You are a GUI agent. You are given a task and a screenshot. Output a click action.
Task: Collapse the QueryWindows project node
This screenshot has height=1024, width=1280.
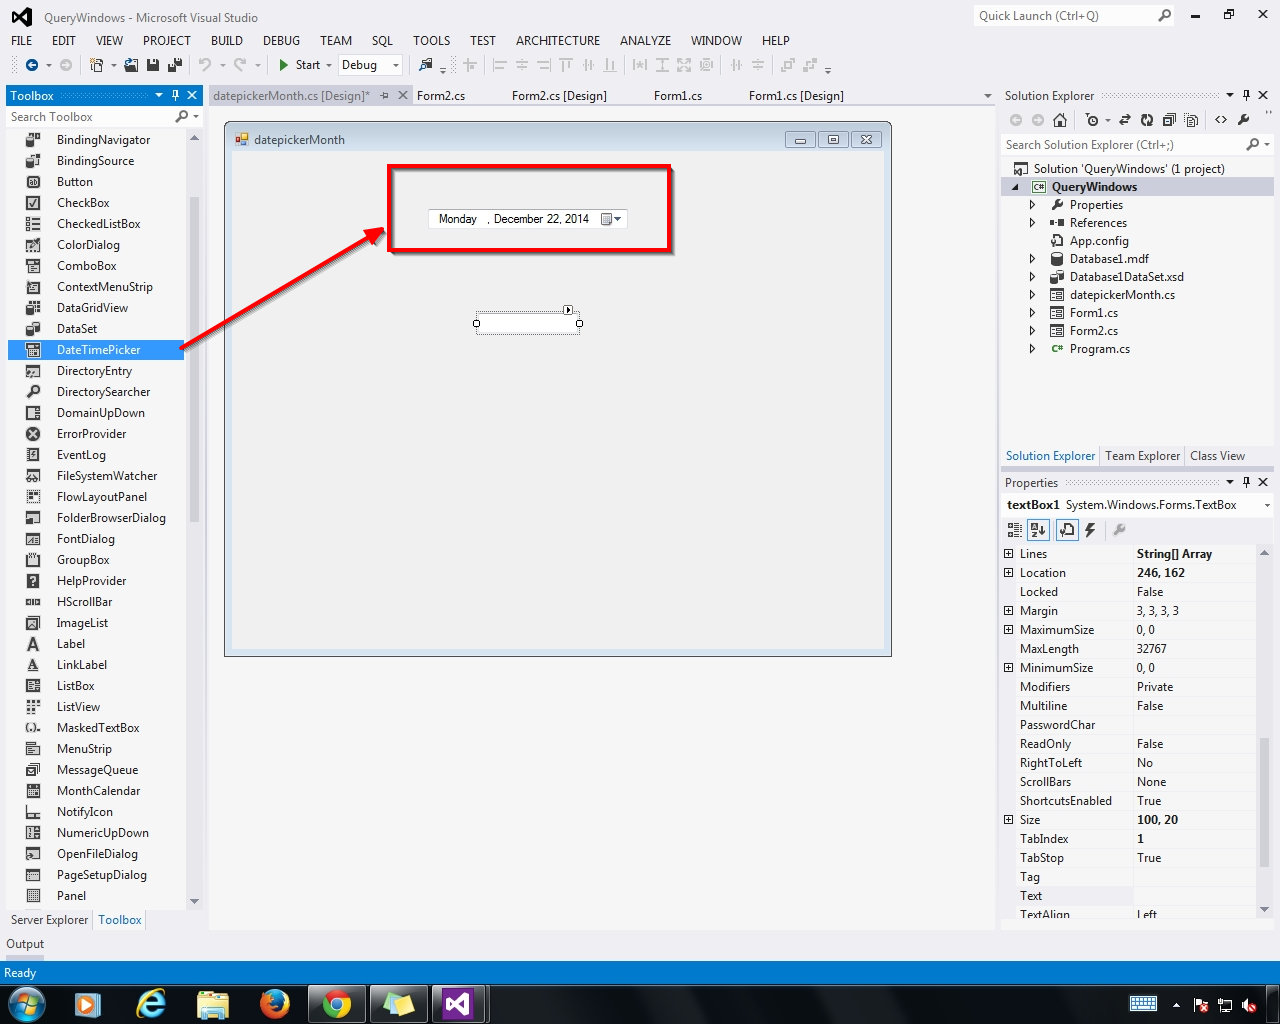click(1016, 187)
